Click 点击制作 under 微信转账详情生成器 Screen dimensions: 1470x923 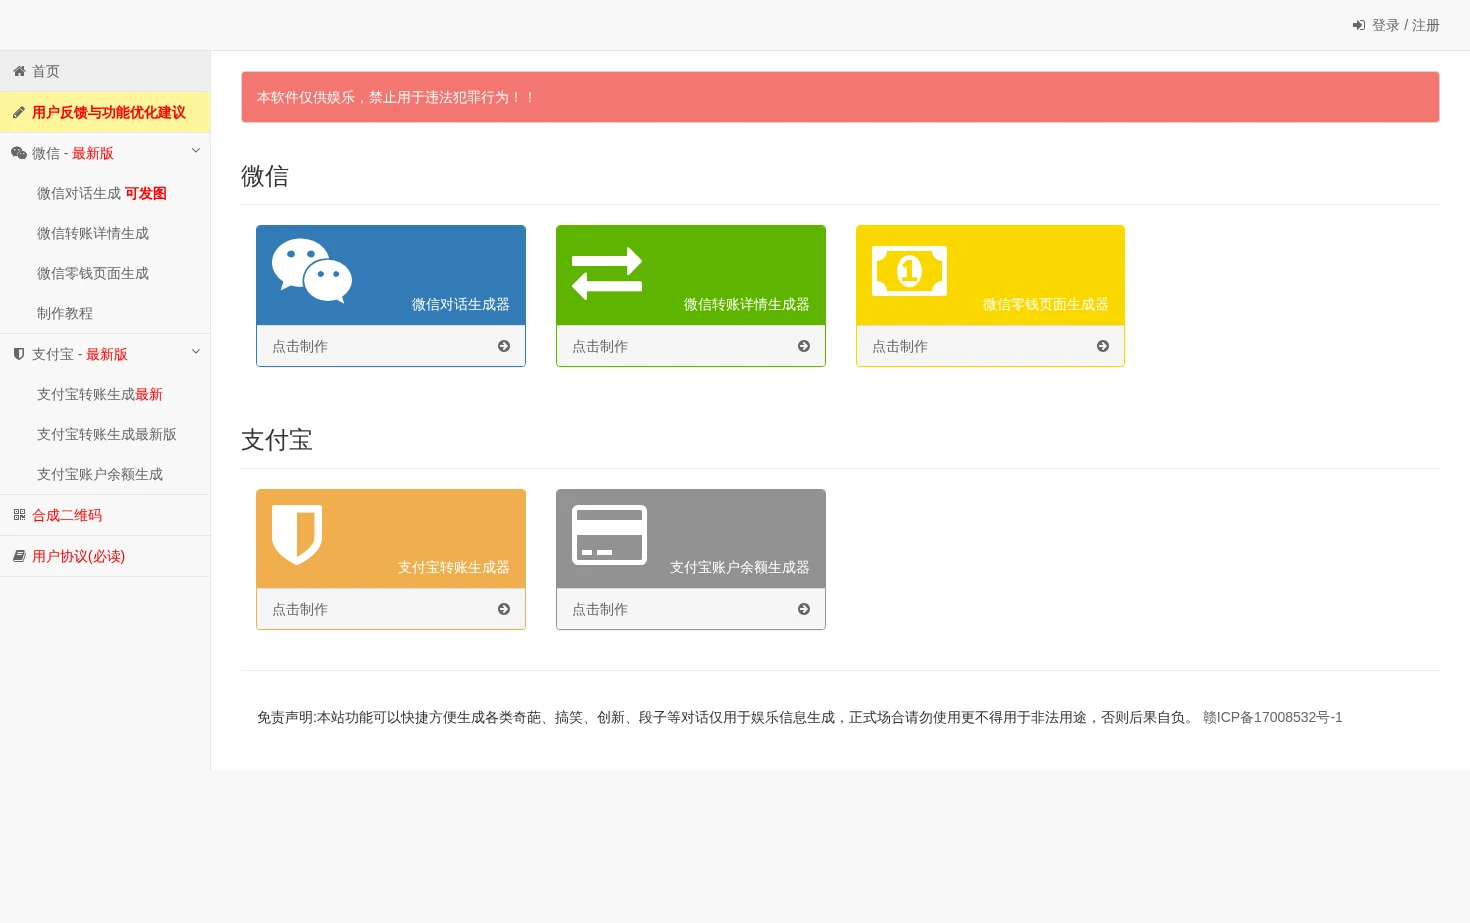pos(600,346)
